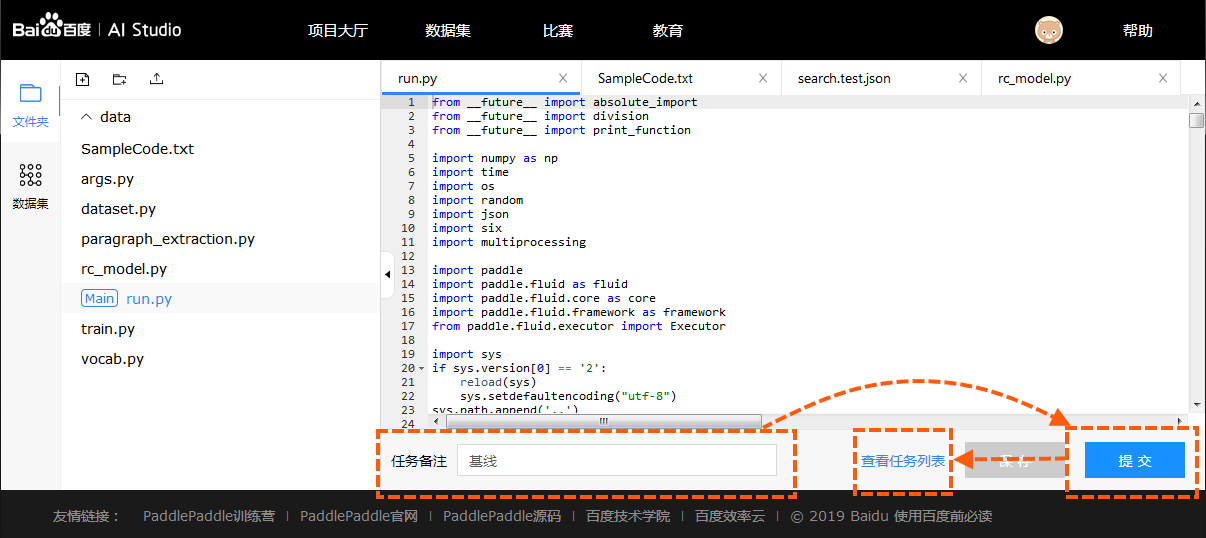This screenshot has width=1206, height=538.
Task: Click the 'import paddle.fluid as fluid' line
Action: tap(530, 284)
